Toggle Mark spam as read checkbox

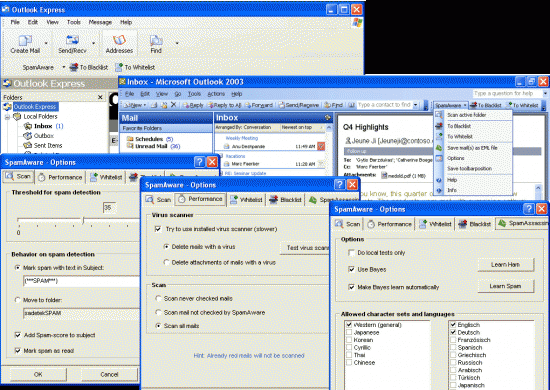pos(18,350)
